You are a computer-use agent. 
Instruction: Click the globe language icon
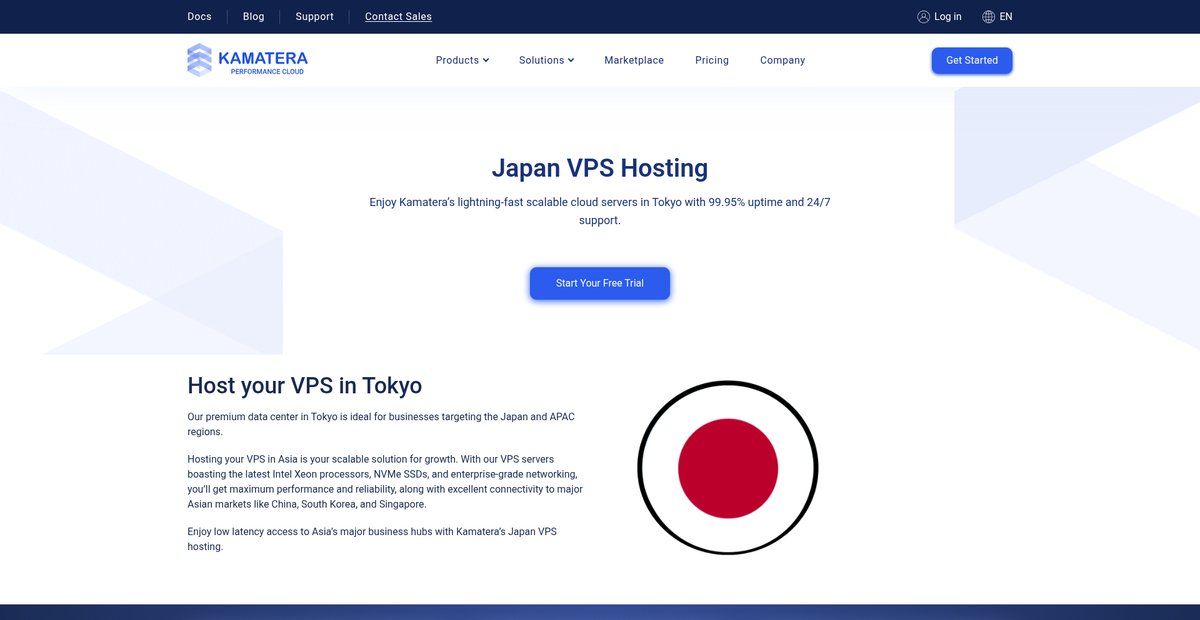click(989, 17)
